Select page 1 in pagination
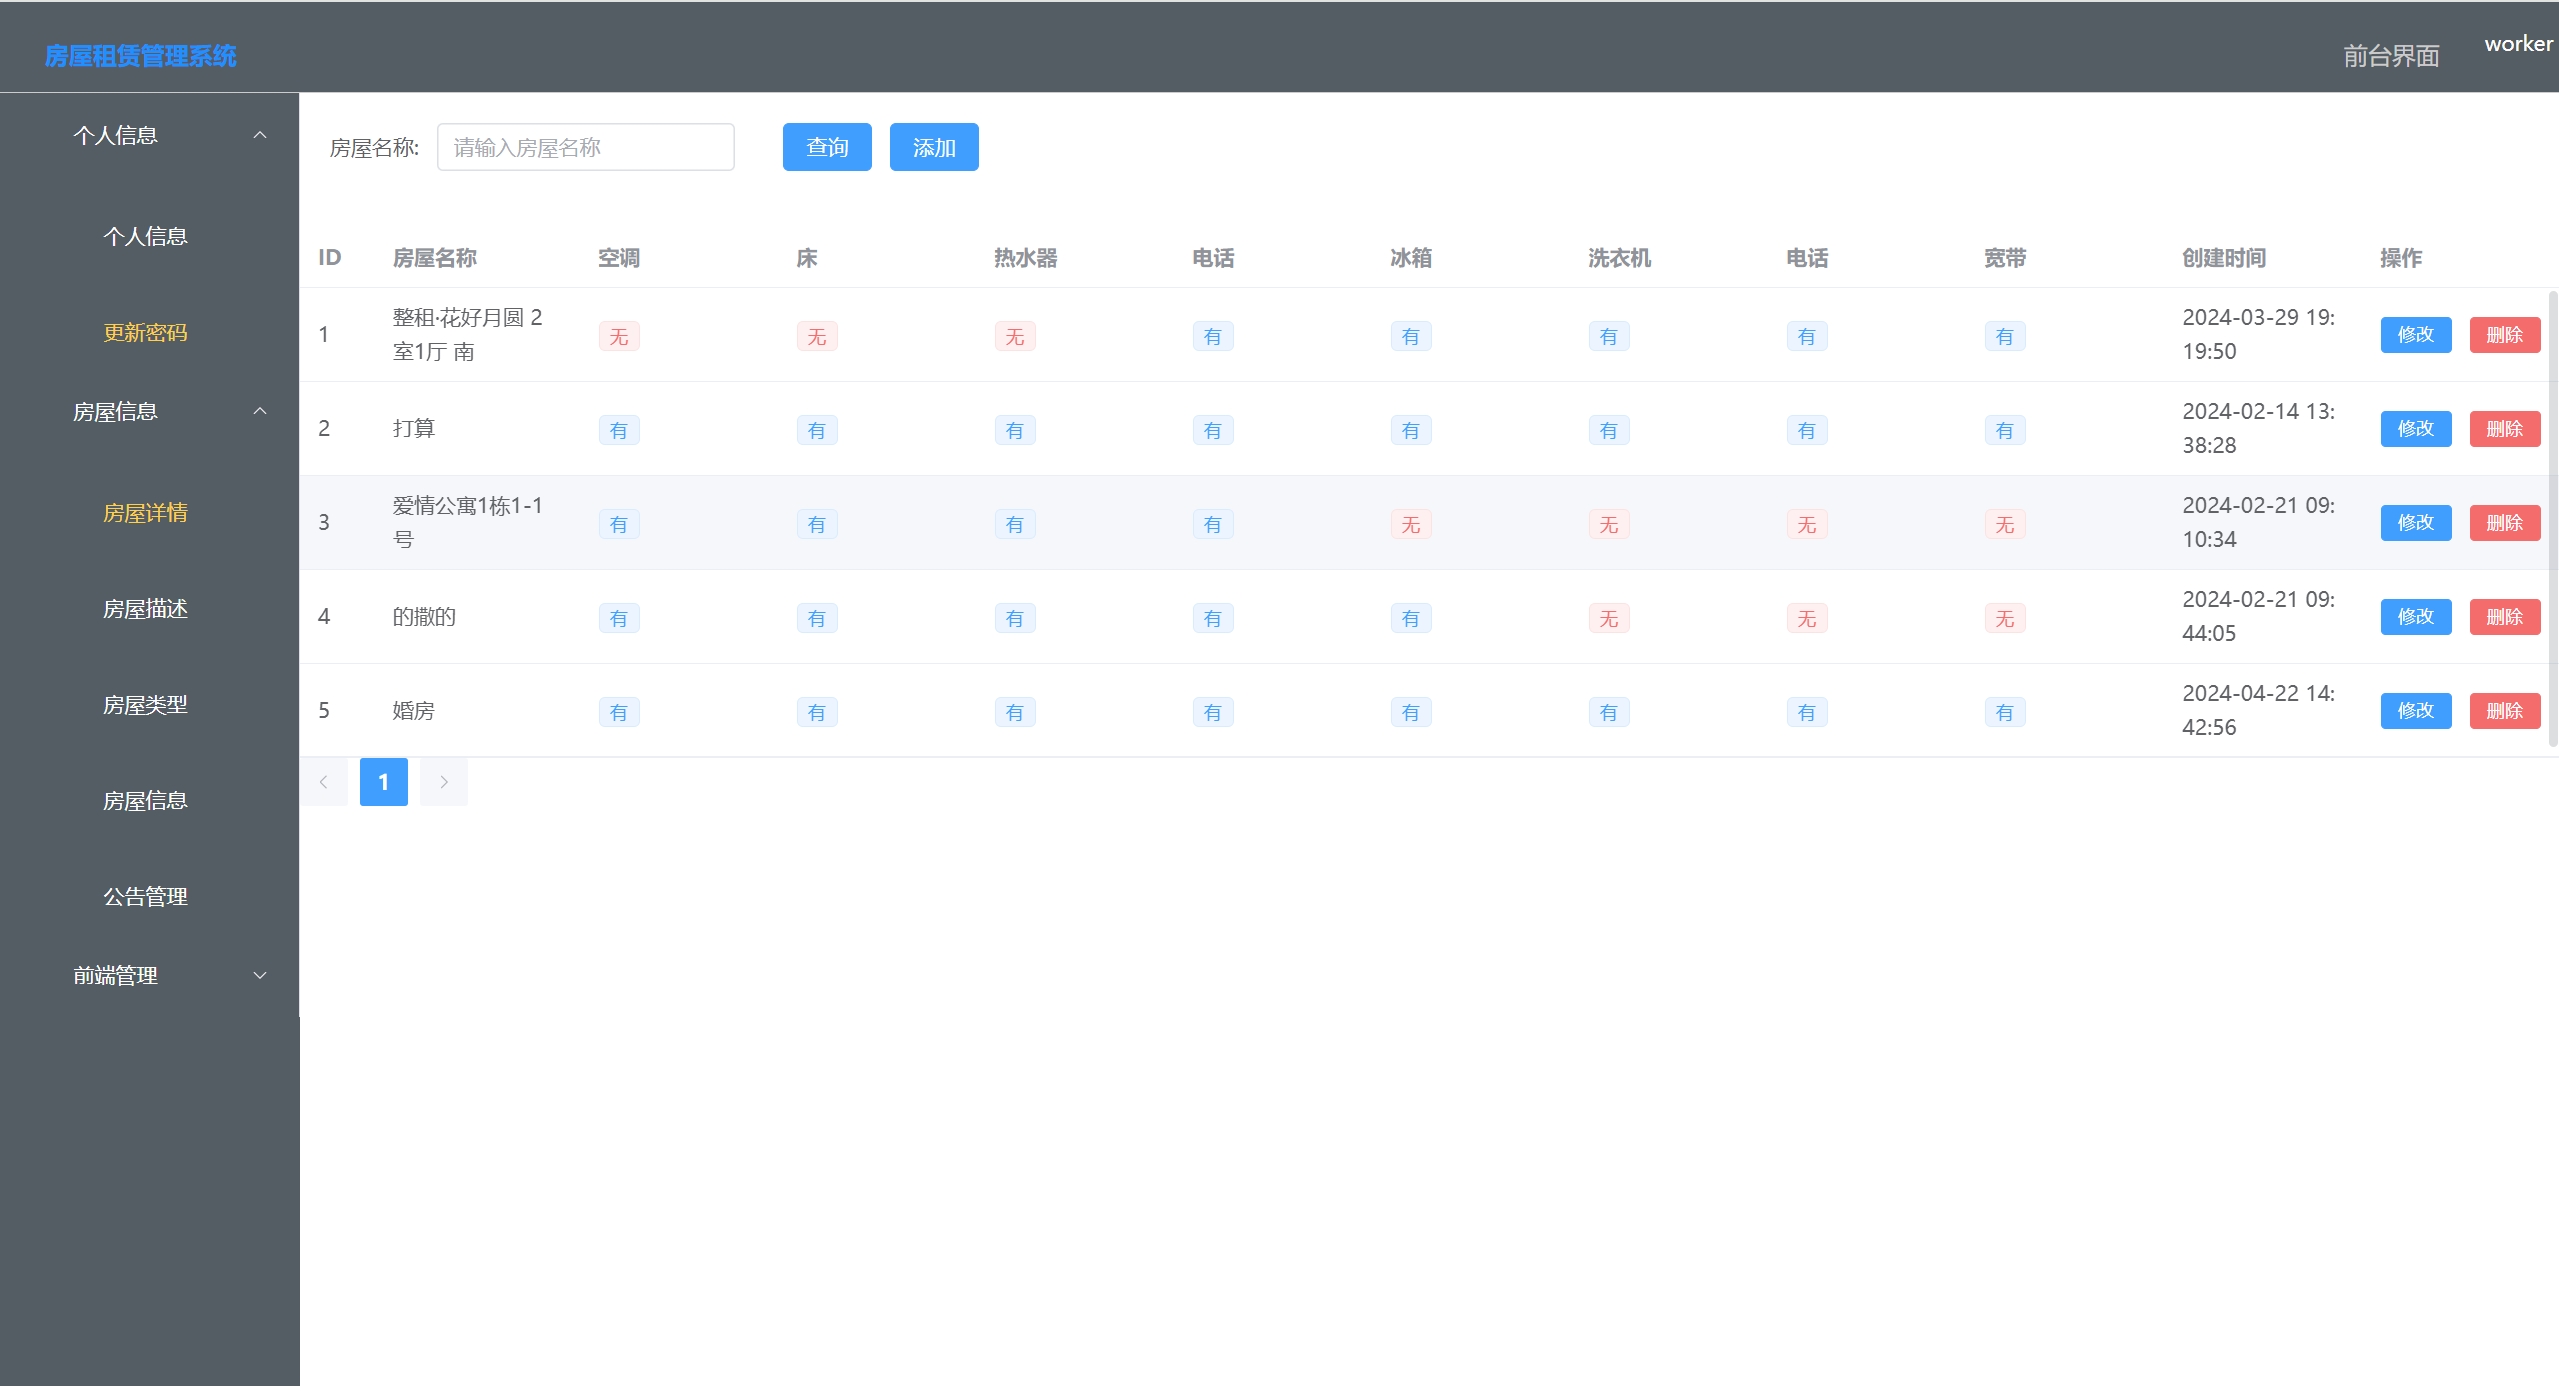The width and height of the screenshot is (2559, 1399). [384, 782]
